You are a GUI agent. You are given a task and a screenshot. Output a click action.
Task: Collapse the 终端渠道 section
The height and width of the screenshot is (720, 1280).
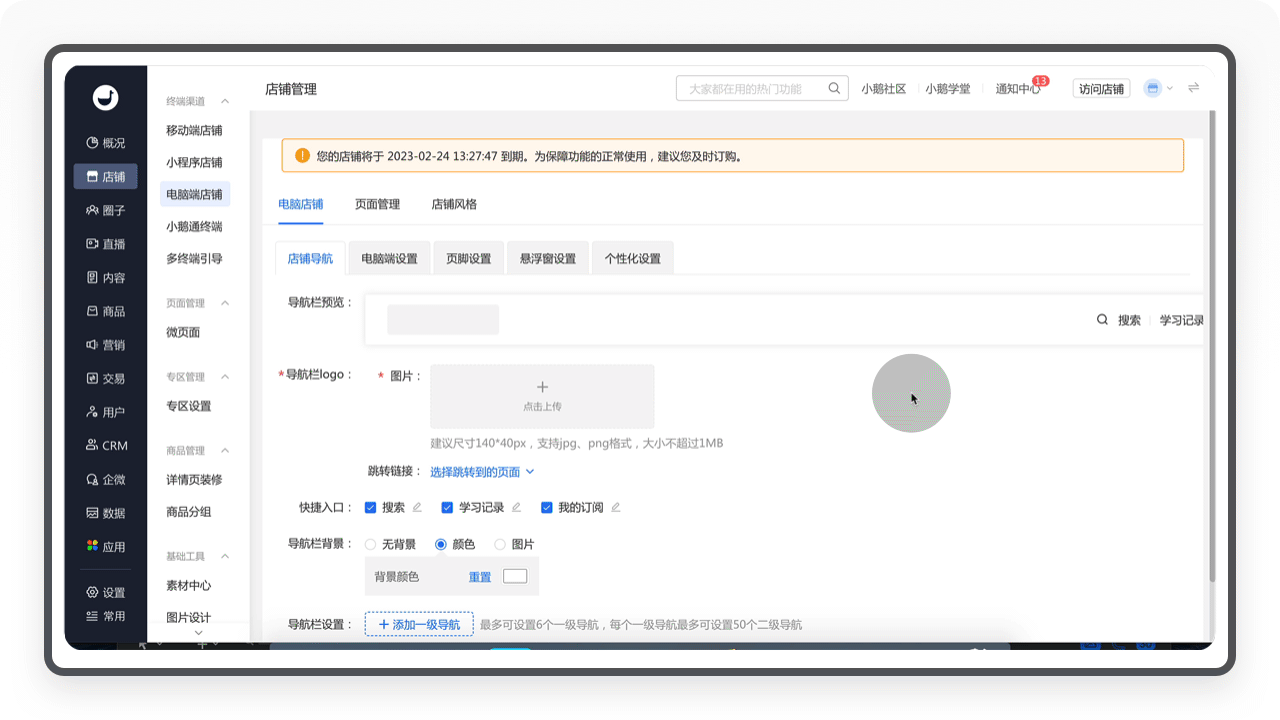pyautogui.click(x=225, y=101)
